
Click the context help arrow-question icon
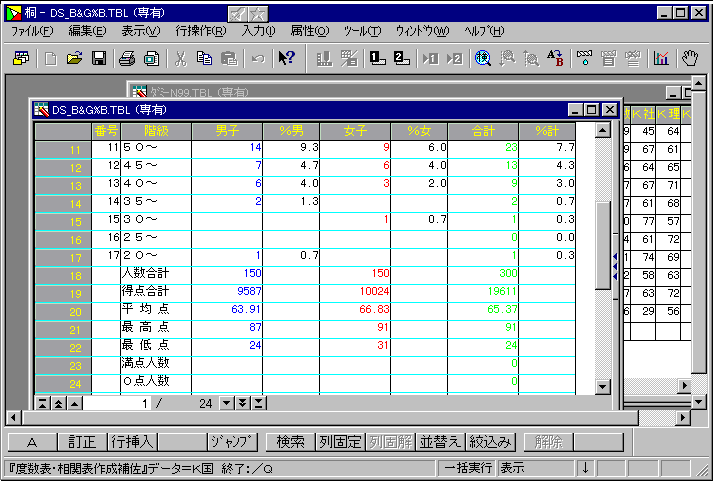point(286,59)
